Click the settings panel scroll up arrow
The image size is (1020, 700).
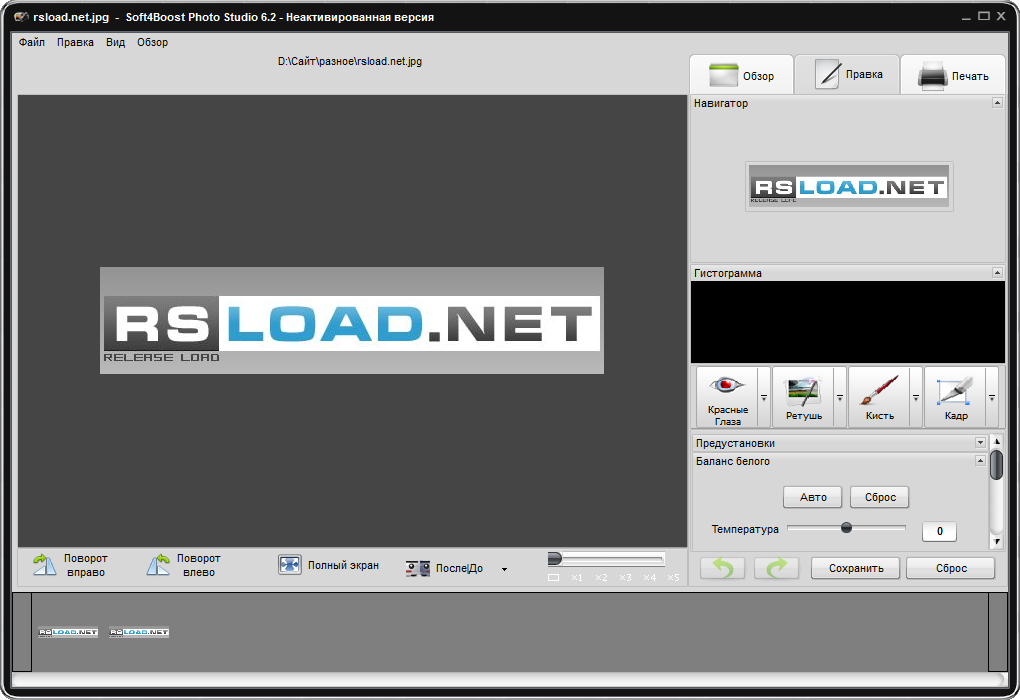pos(997,441)
